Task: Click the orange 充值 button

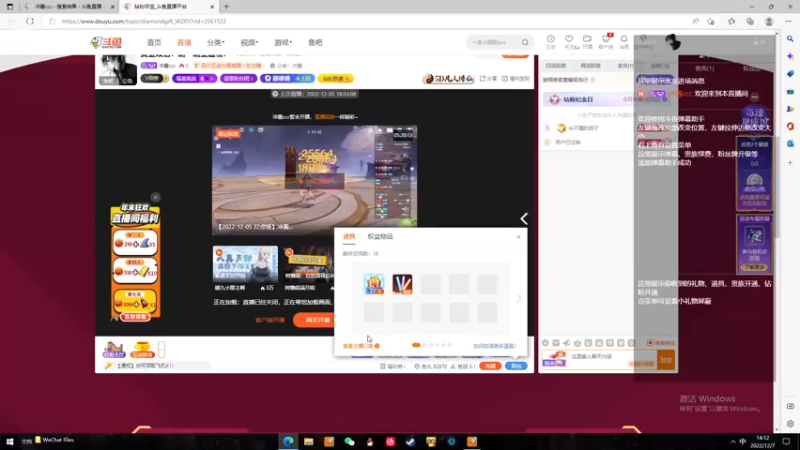Action: coord(490,366)
